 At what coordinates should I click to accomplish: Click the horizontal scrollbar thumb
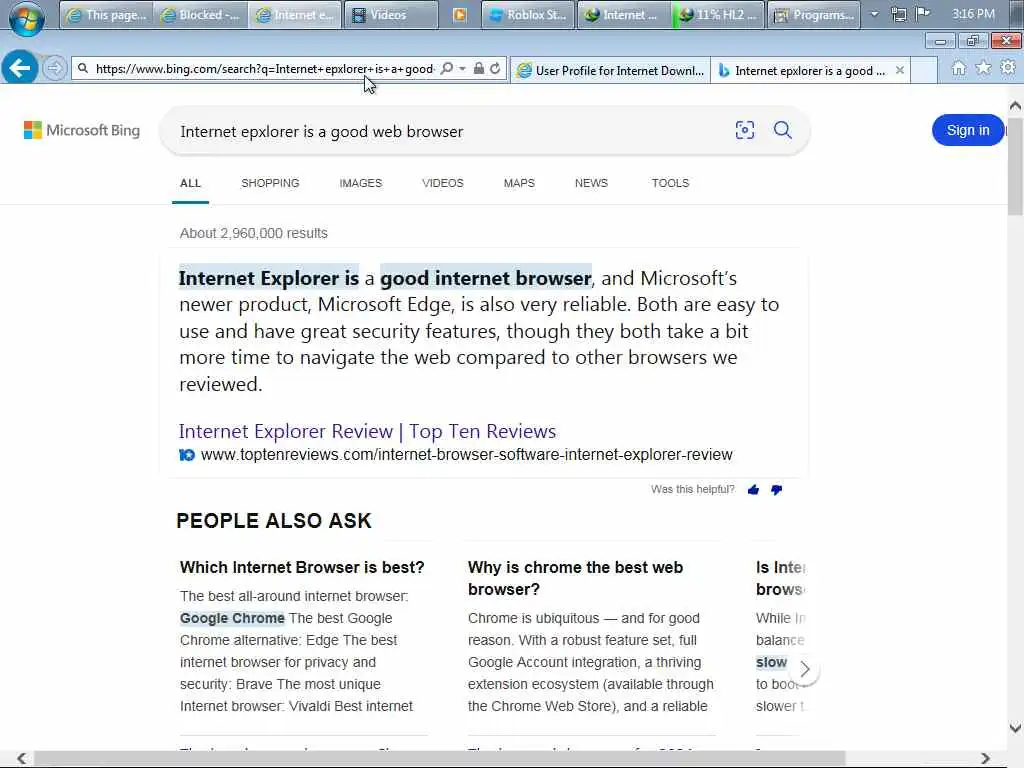(440, 758)
